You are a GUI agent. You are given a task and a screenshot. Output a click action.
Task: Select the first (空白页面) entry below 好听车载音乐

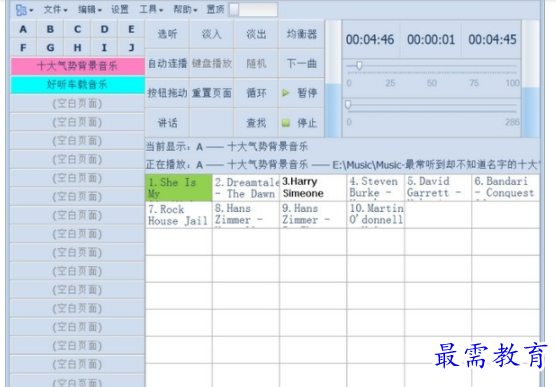coord(77,104)
